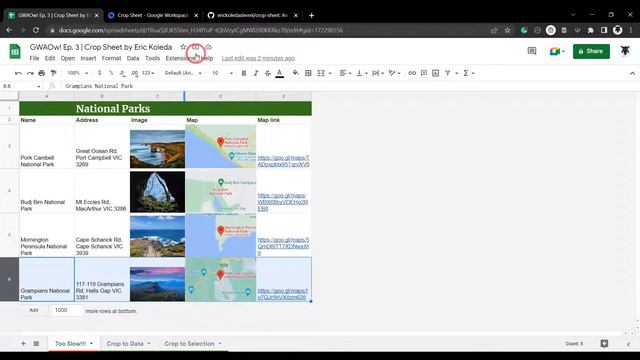Open the File menu
640x360 pixels.
tap(34, 58)
